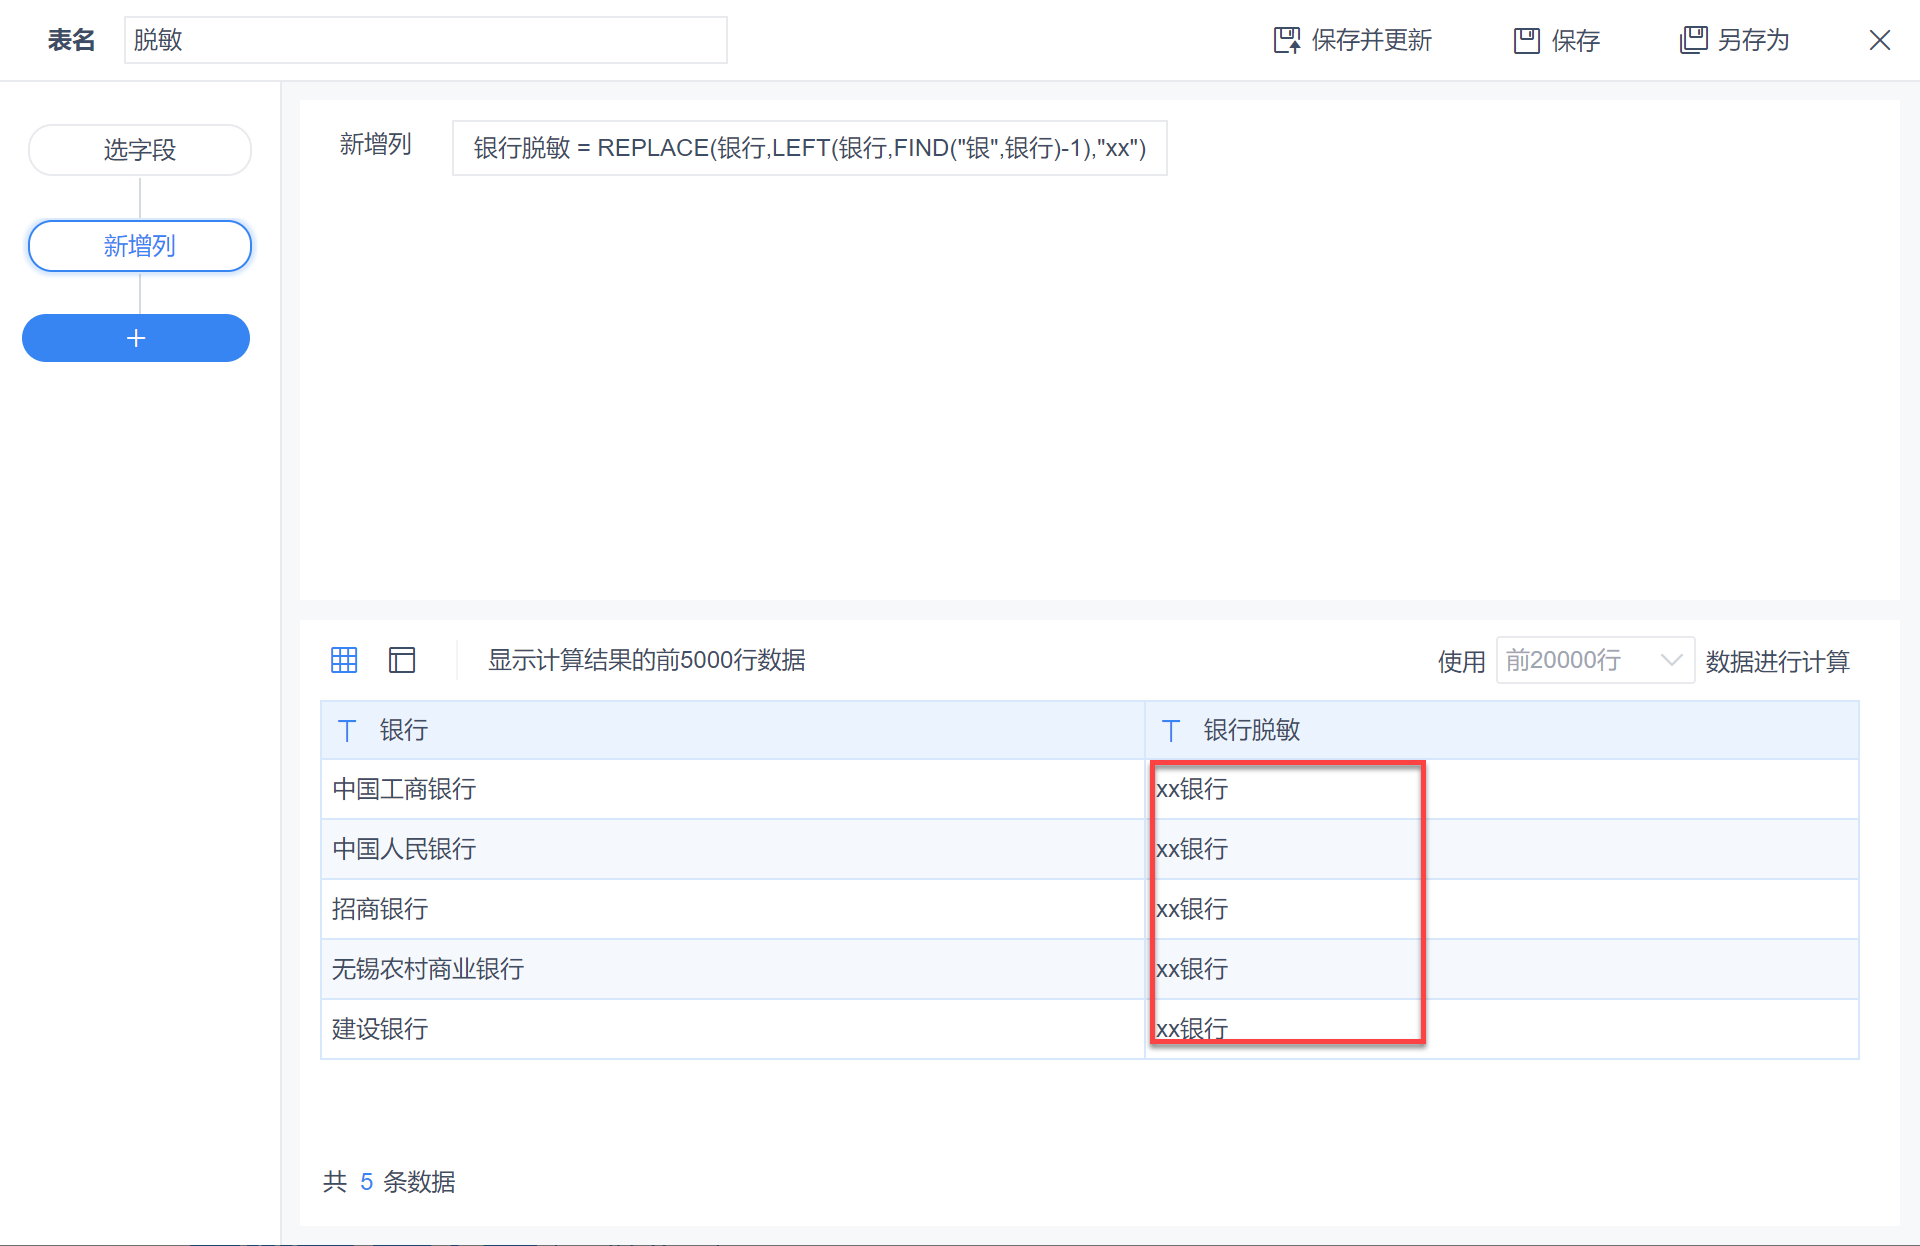
Task: Select the 选字段 step
Action: (140, 150)
